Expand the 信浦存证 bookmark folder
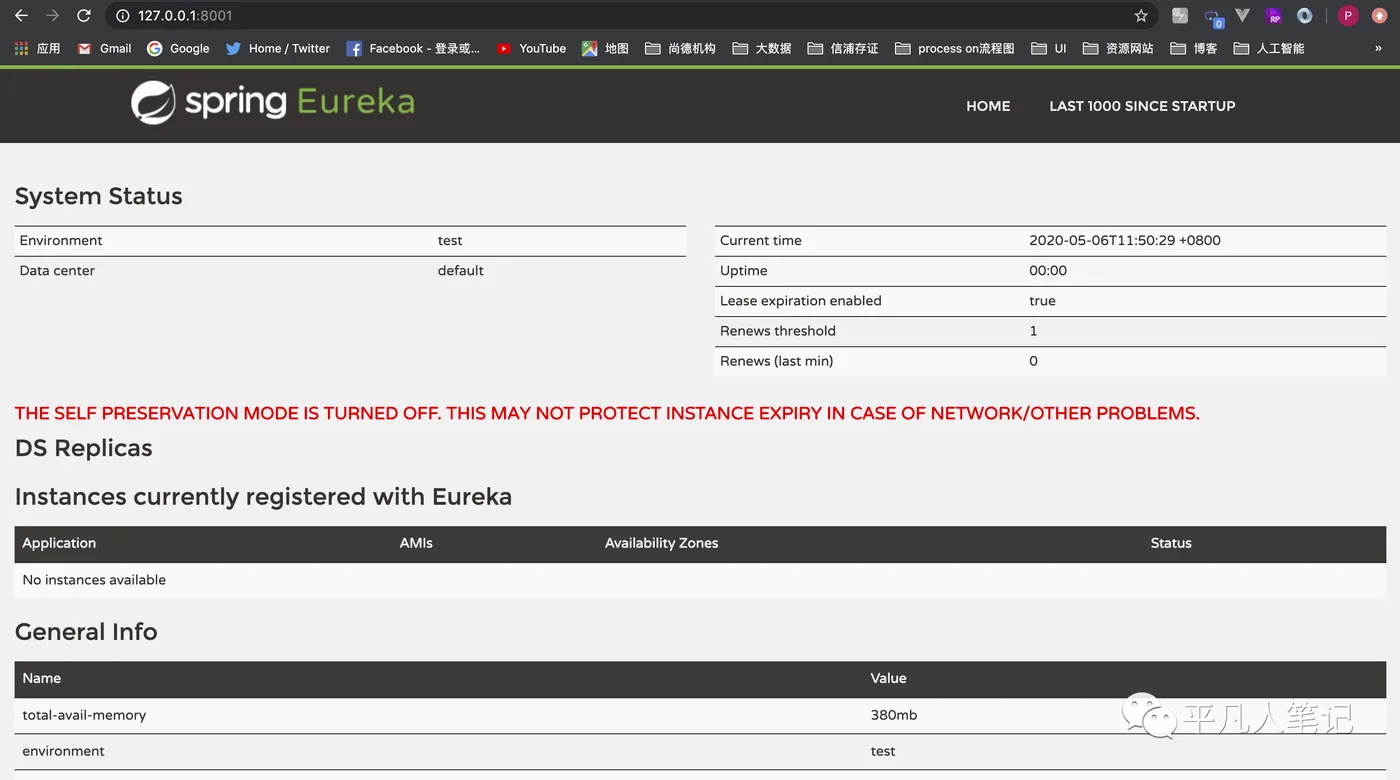 [x=842, y=48]
